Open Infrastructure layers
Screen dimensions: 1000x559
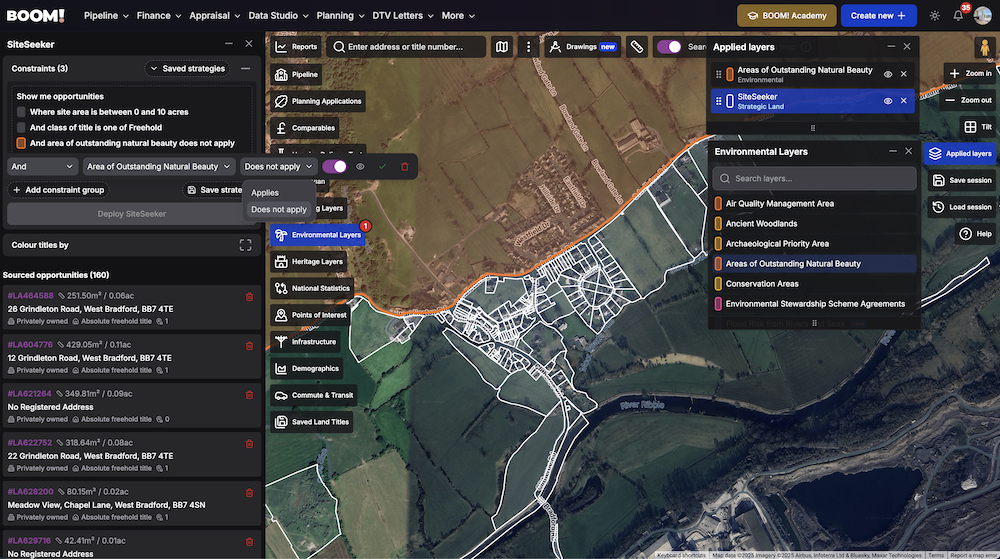[305, 342]
